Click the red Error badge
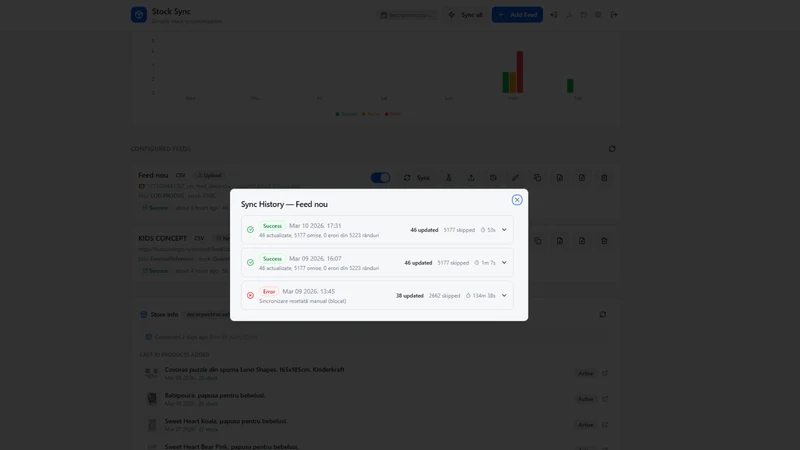 pos(269,292)
